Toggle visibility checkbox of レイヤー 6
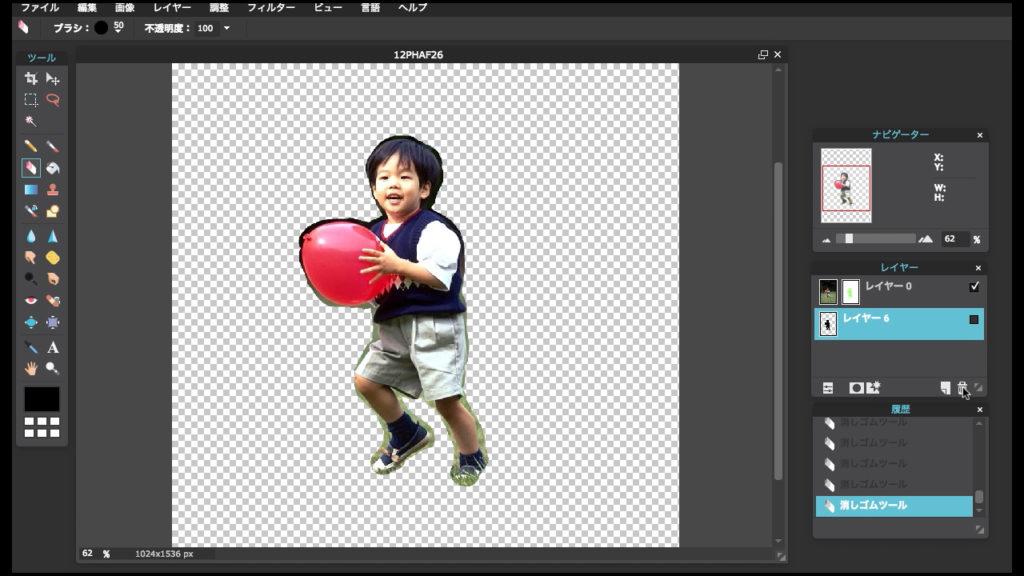The image size is (1024, 576). click(974, 319)
